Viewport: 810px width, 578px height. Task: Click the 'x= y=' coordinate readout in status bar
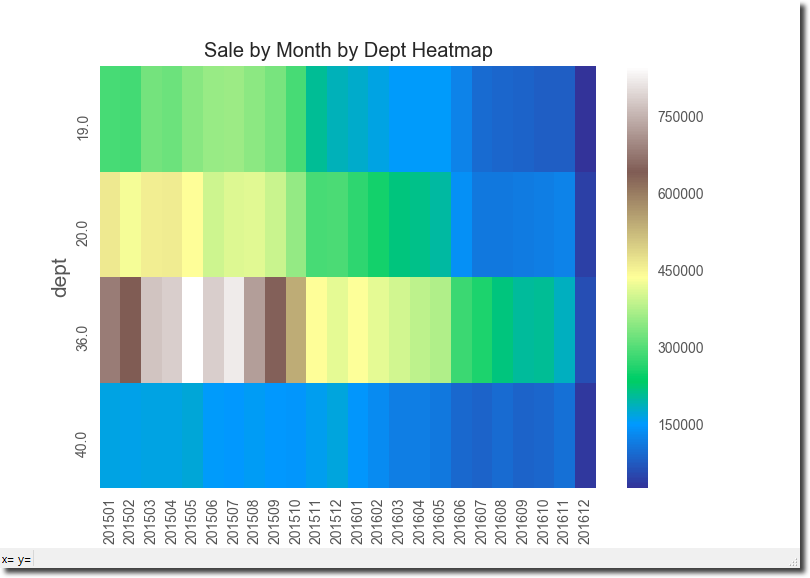tap(16, 559)
